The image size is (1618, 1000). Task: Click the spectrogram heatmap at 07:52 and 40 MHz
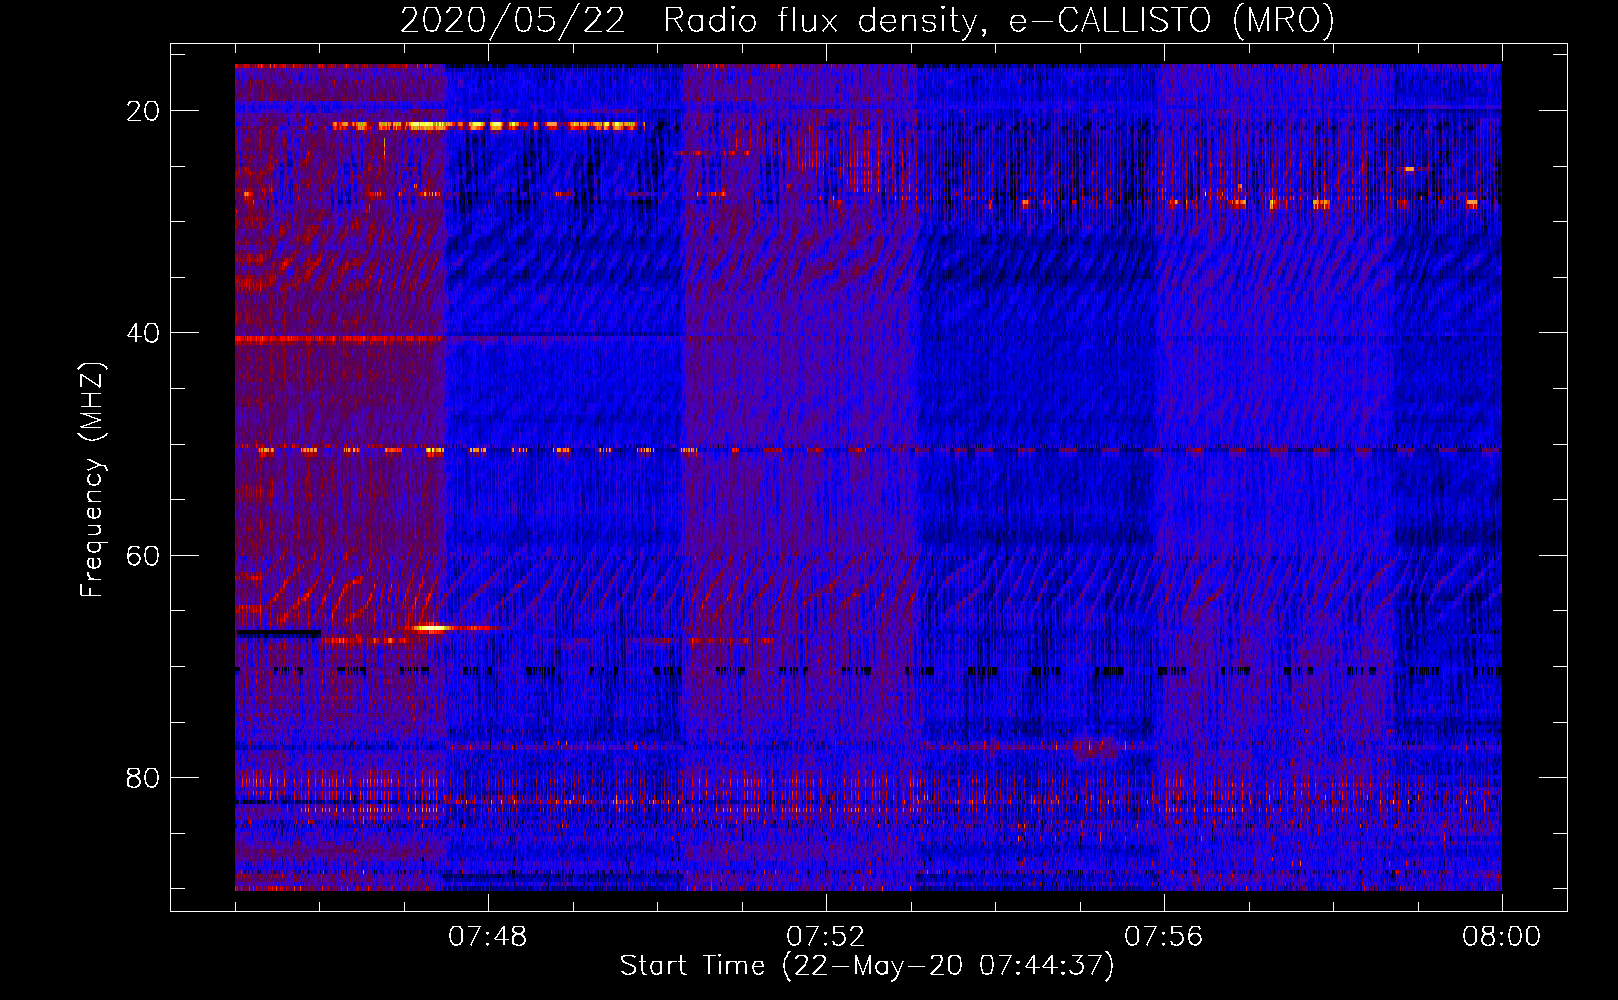coord(826,333)
